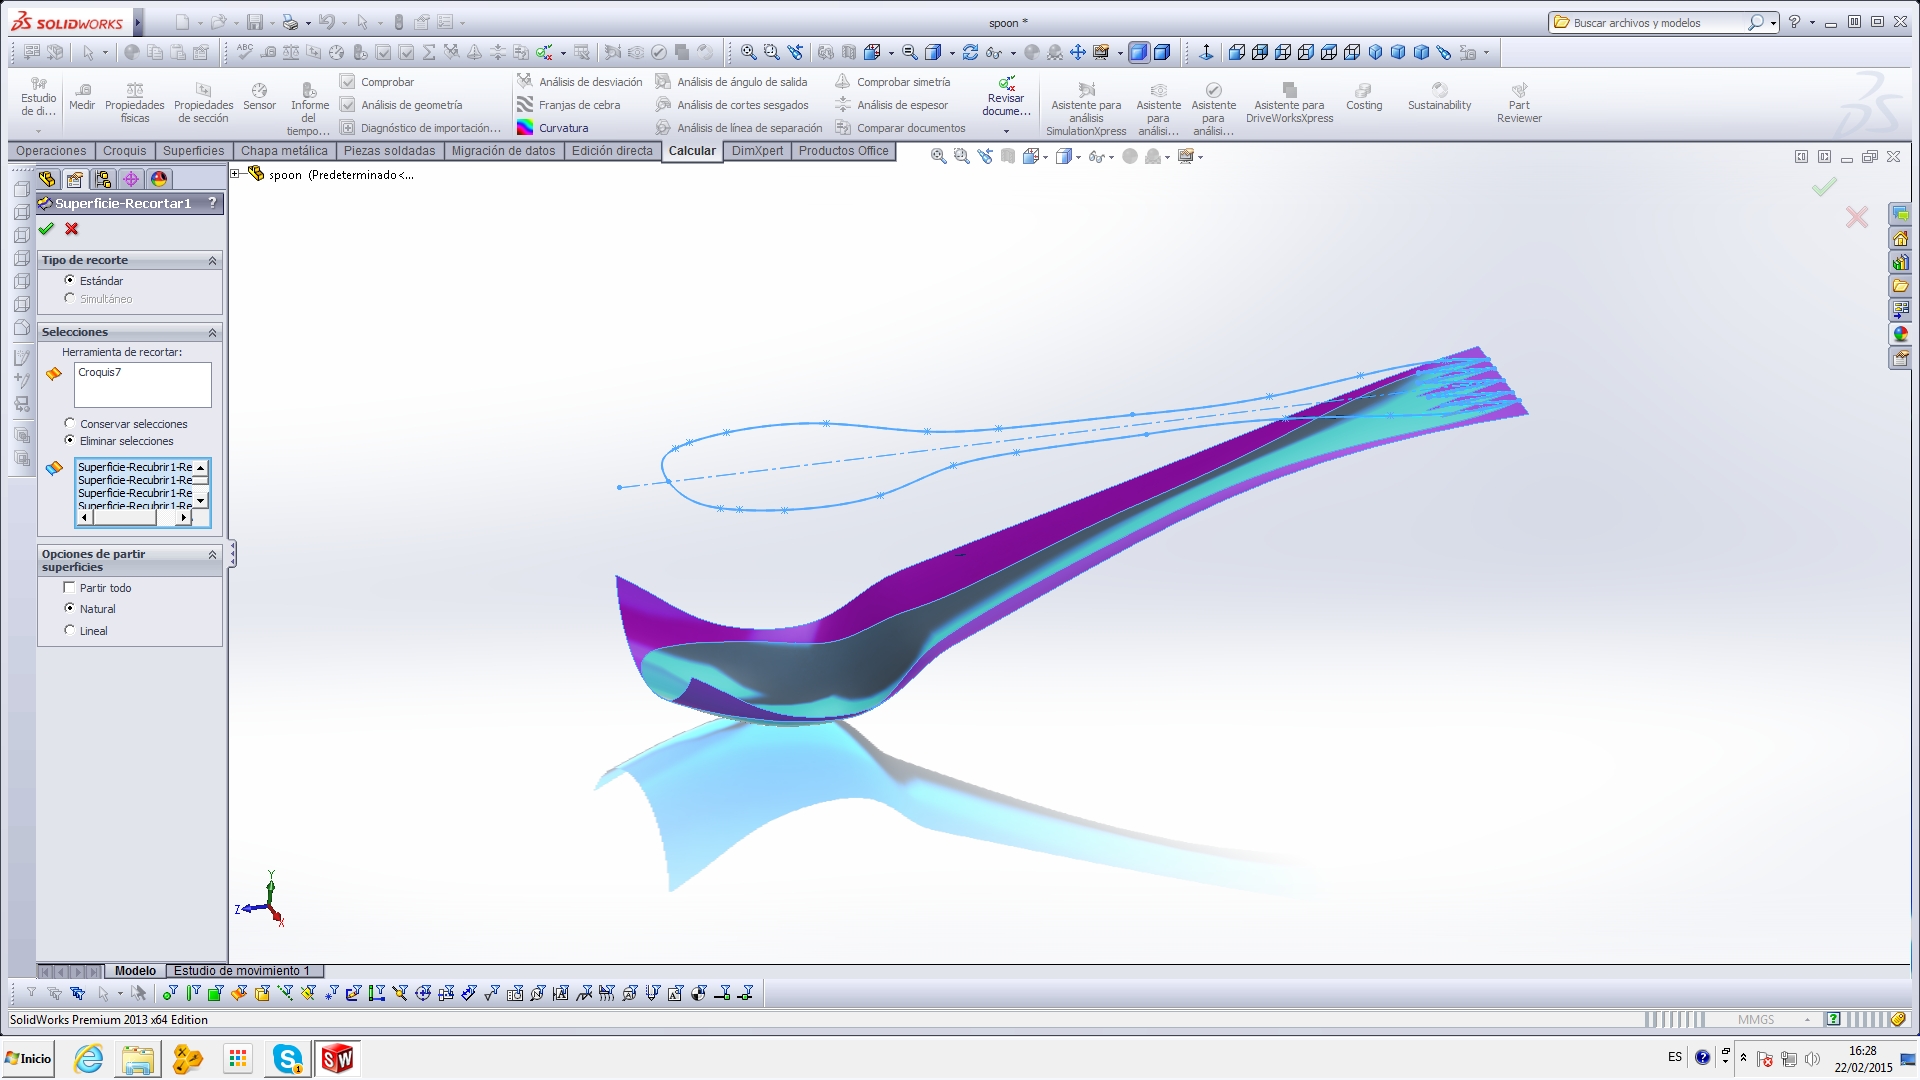Open the Costing tool
The height and width of the screenshot is (1080, 1920).
coord(1363,96)
